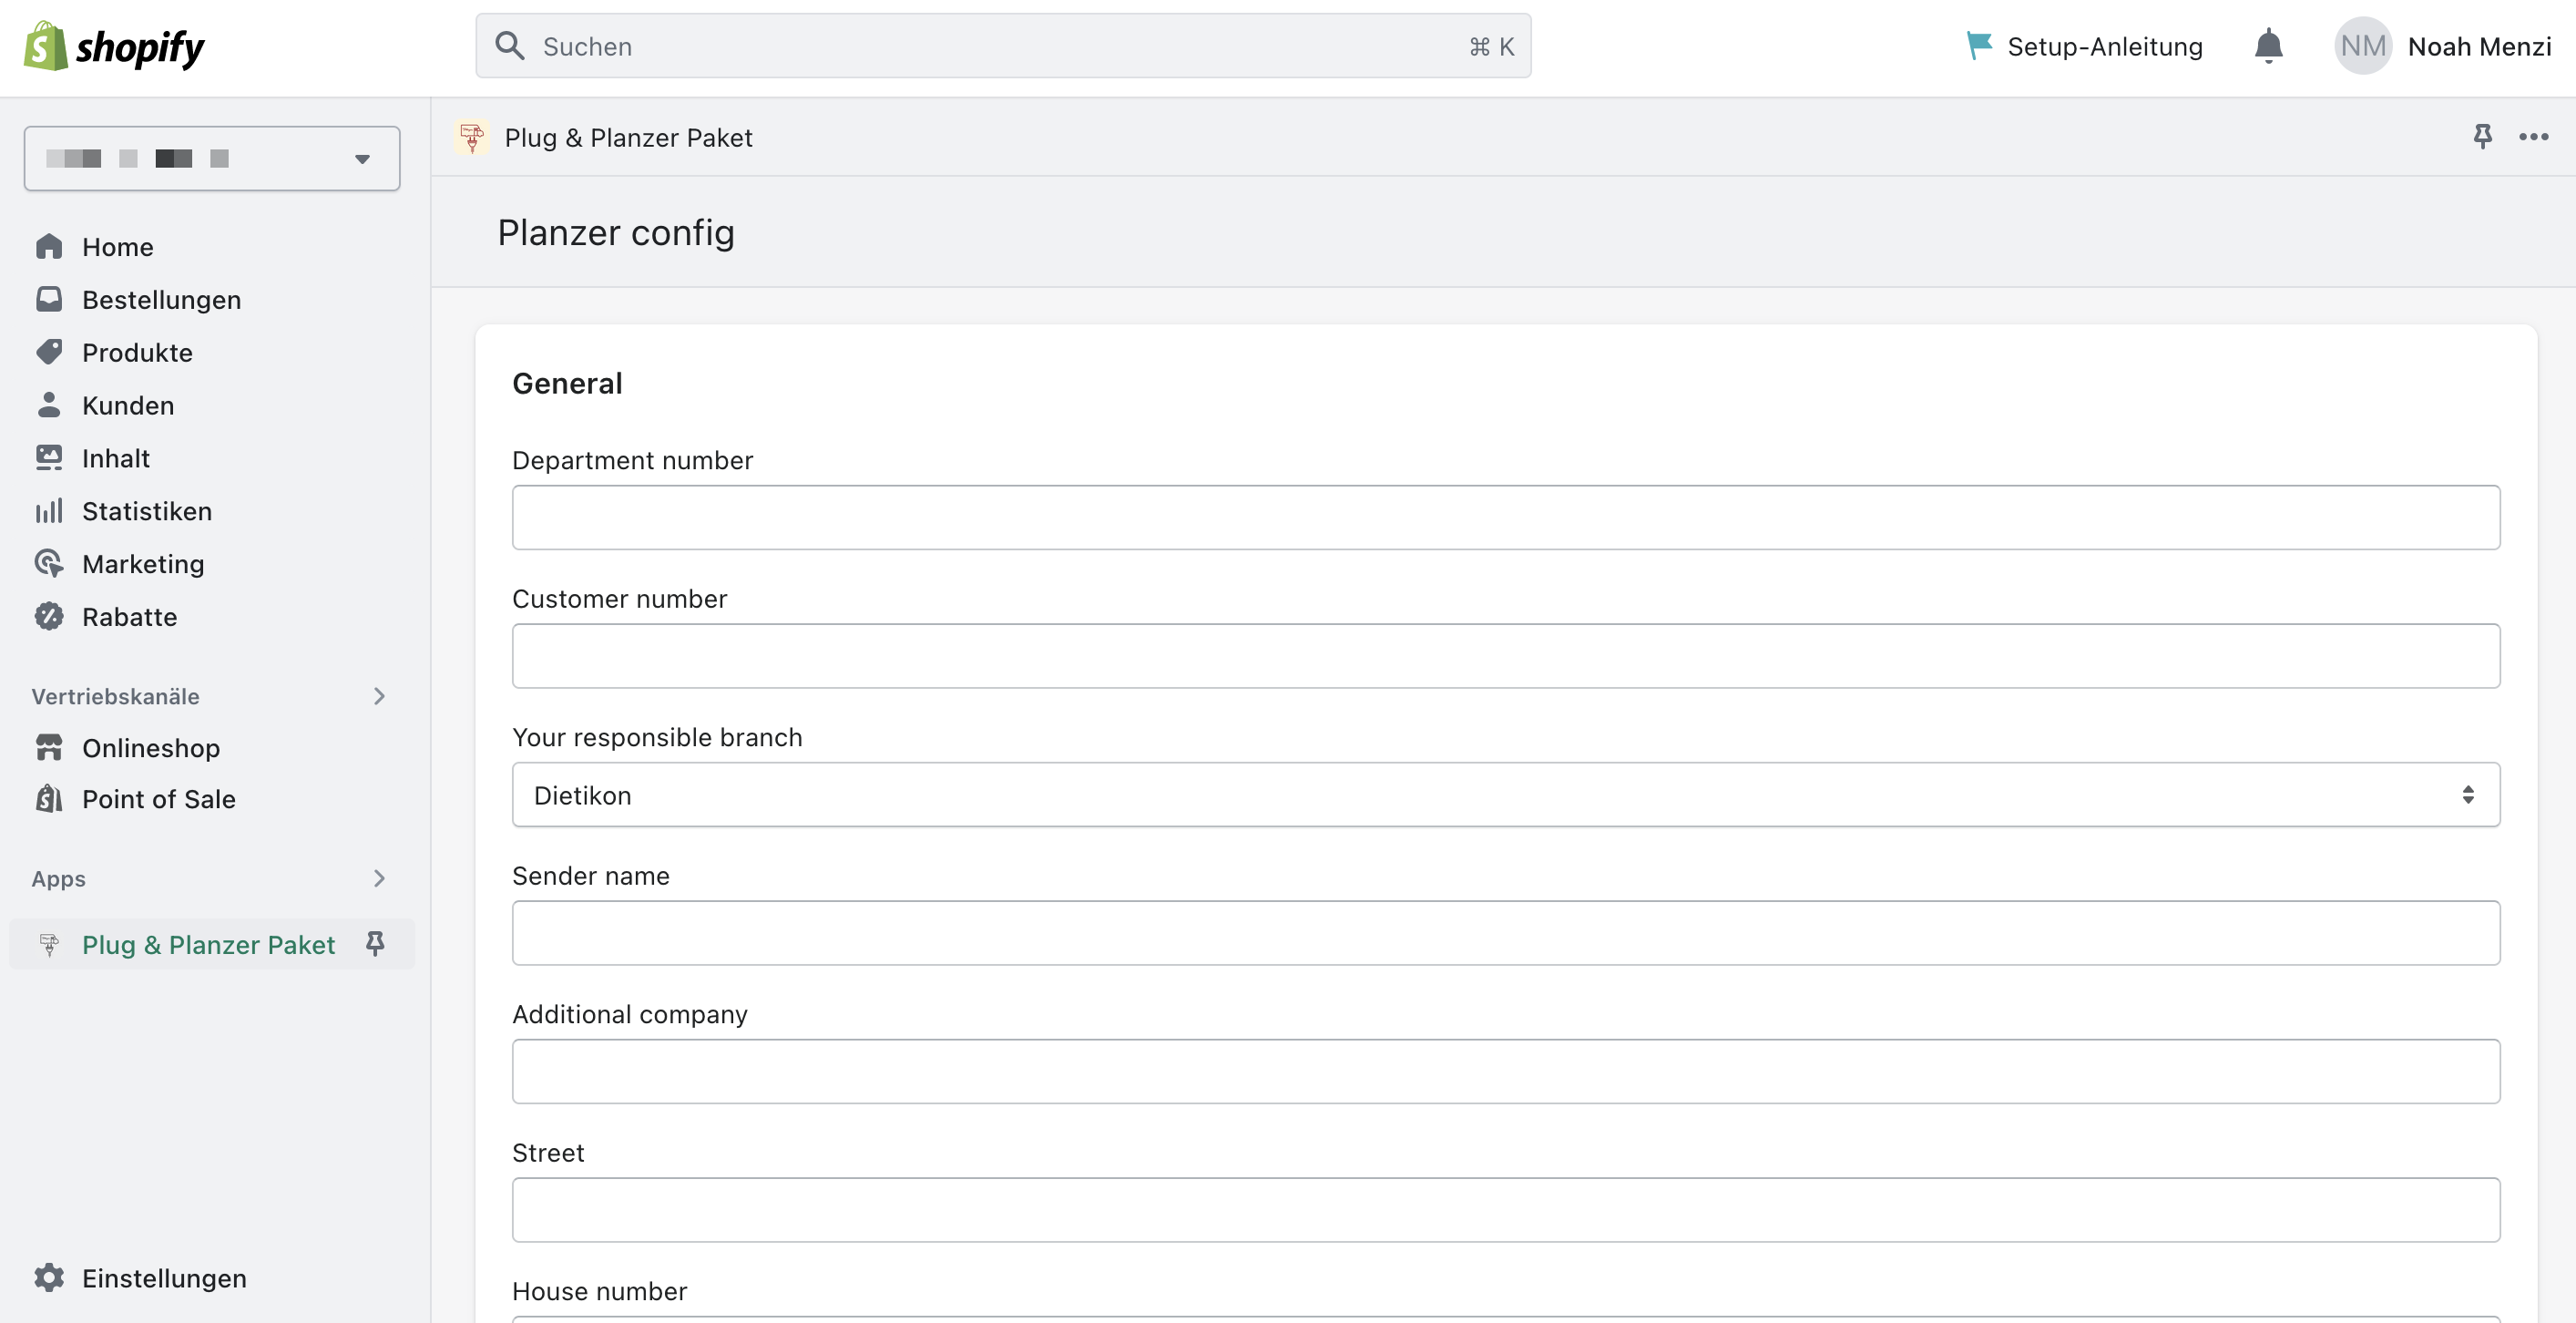The height and width of the screenshot is (1323, 2576).
Task: Unpin the Plug & Planzer Paket app
Action: pos(375,943)
